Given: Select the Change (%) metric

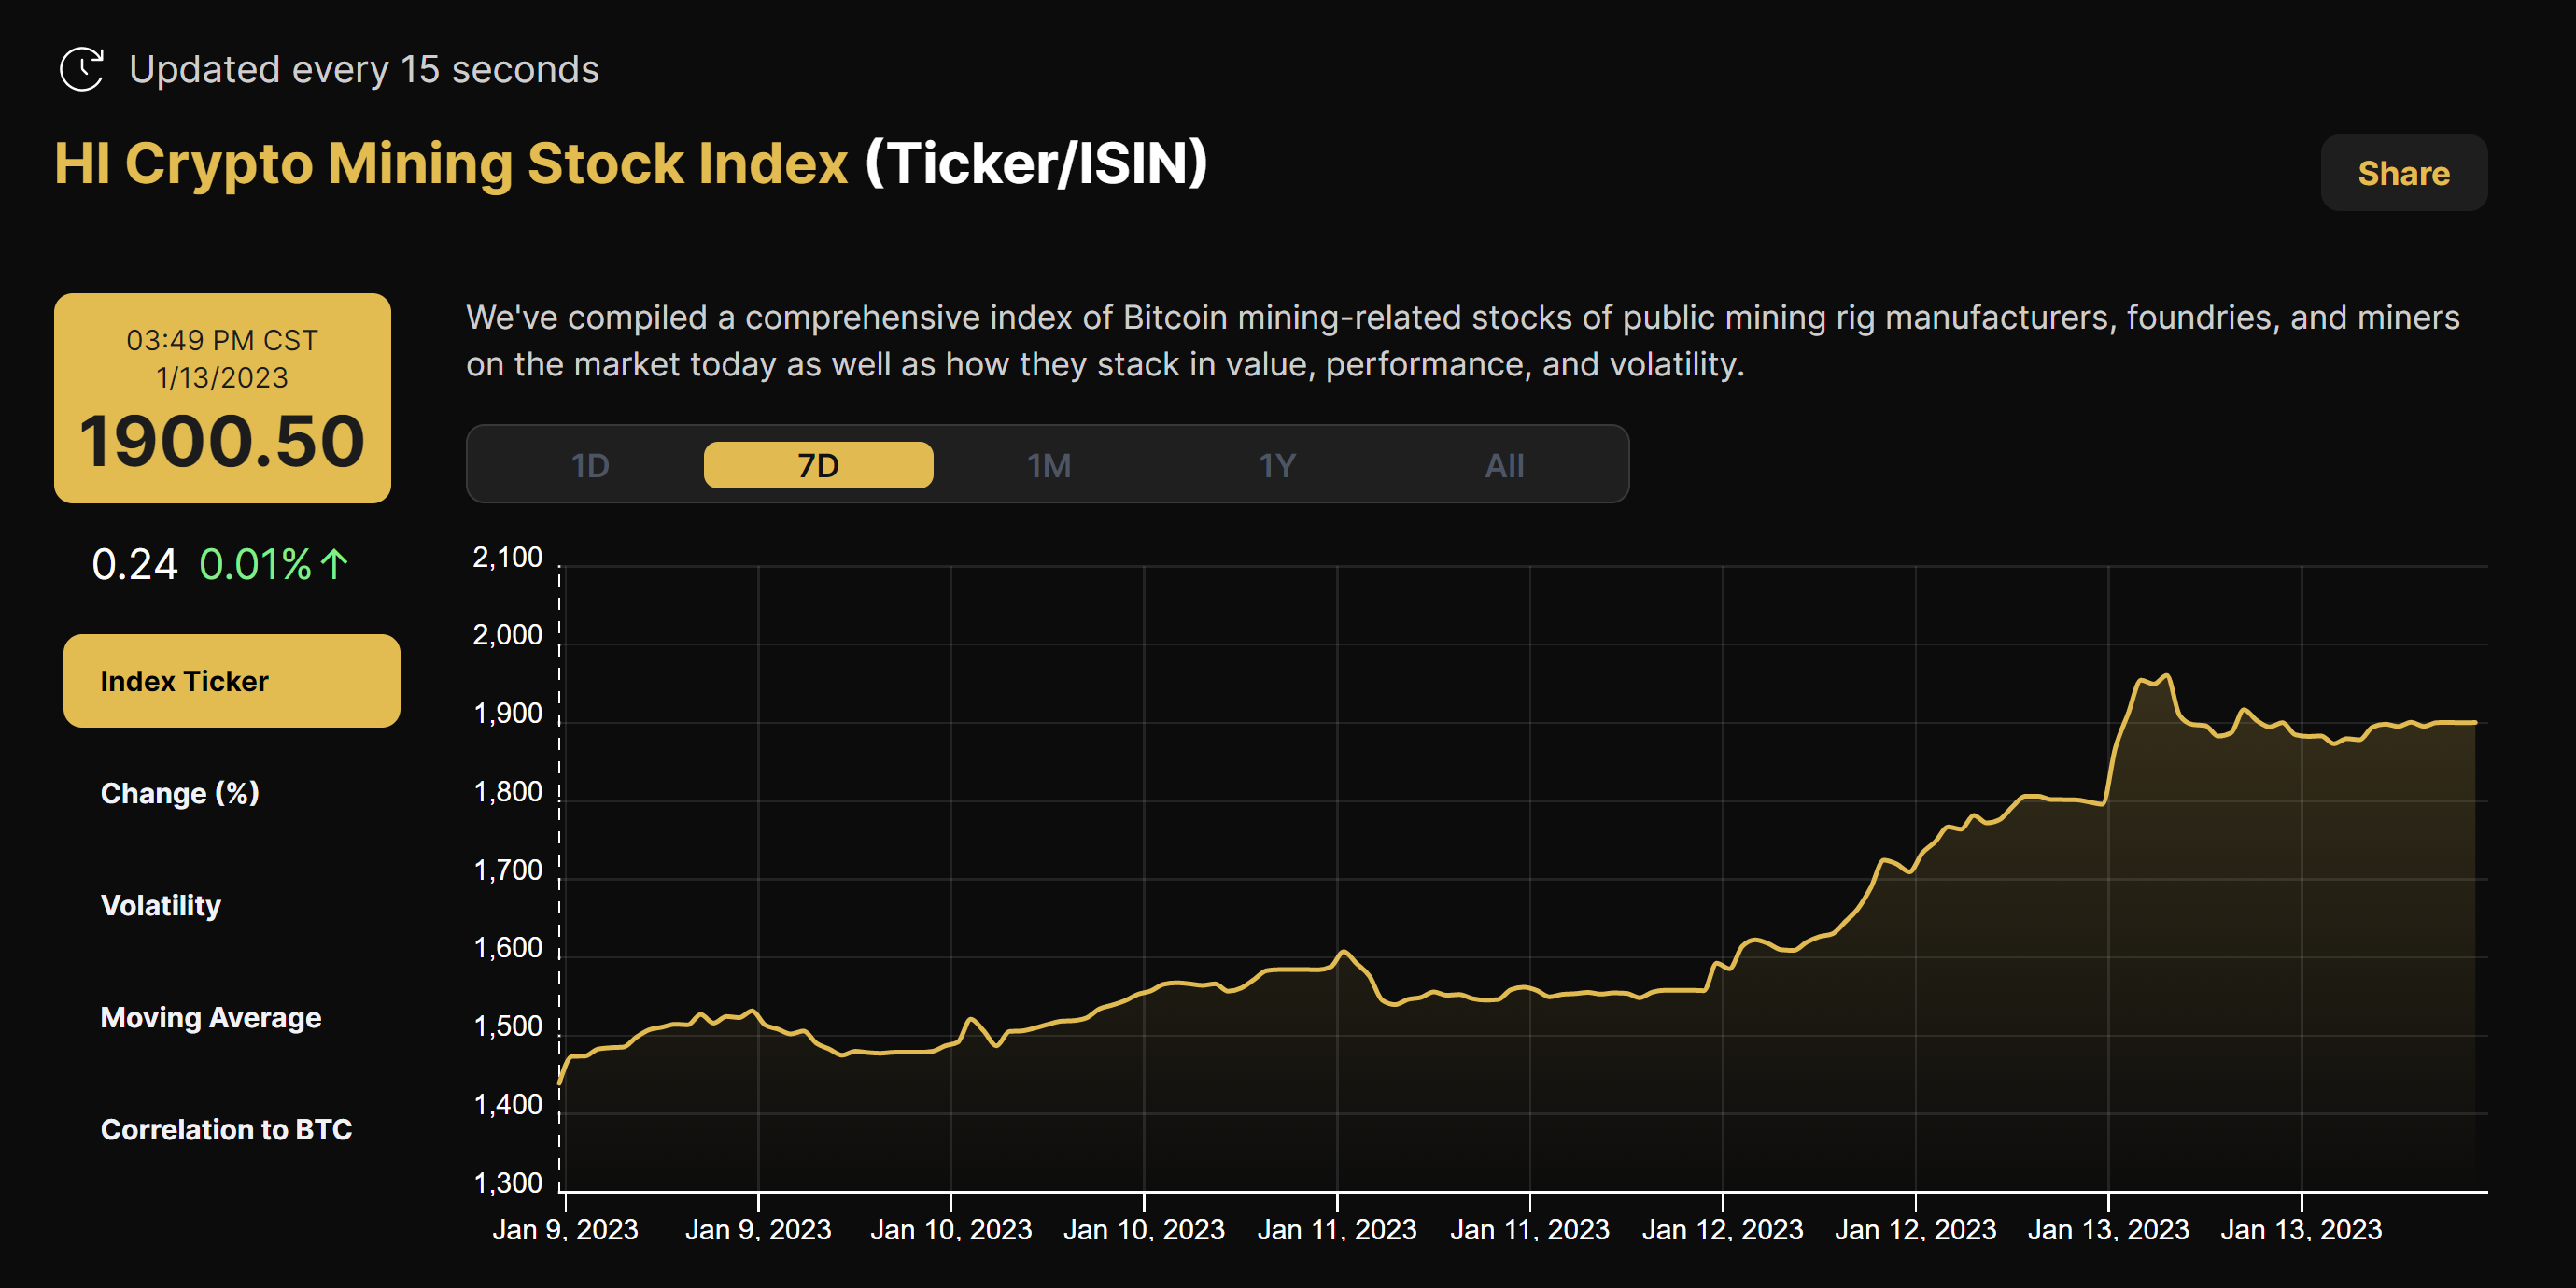Looking at the screenshot, I should [180, 793].
